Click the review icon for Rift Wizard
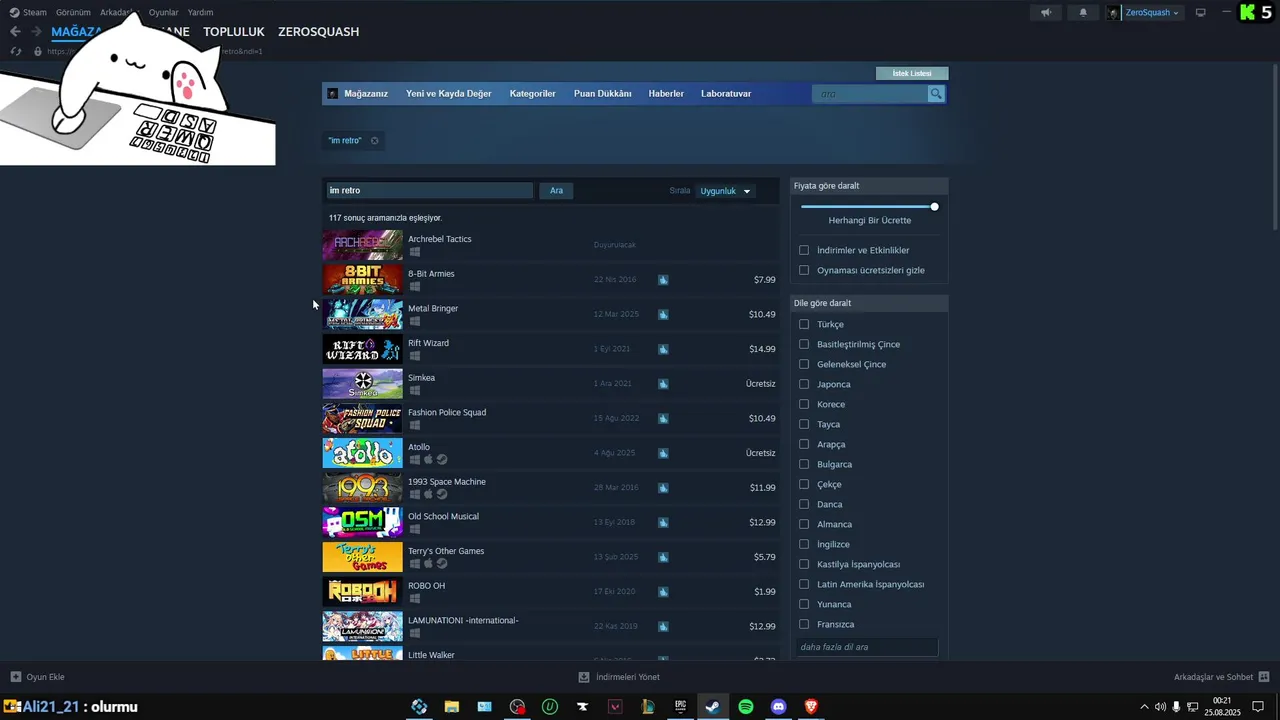The width and height of the screenshot is (1280, 720). [663, 349]
